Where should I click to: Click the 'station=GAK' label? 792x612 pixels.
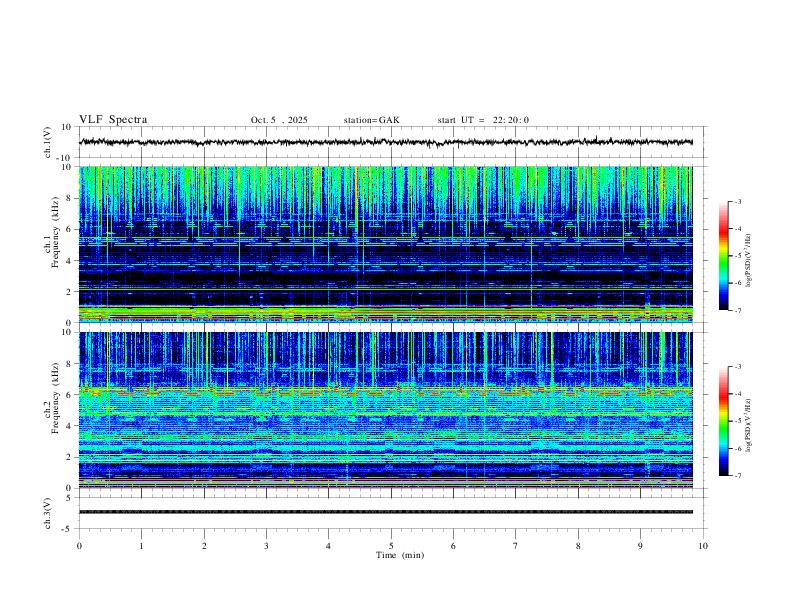pyautogui.click(x=371, y=120)
